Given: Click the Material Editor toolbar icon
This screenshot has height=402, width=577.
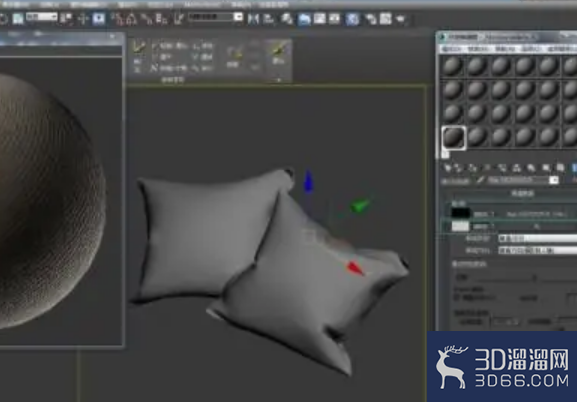Looking at the screenshot, I should [x=352, y=18].
